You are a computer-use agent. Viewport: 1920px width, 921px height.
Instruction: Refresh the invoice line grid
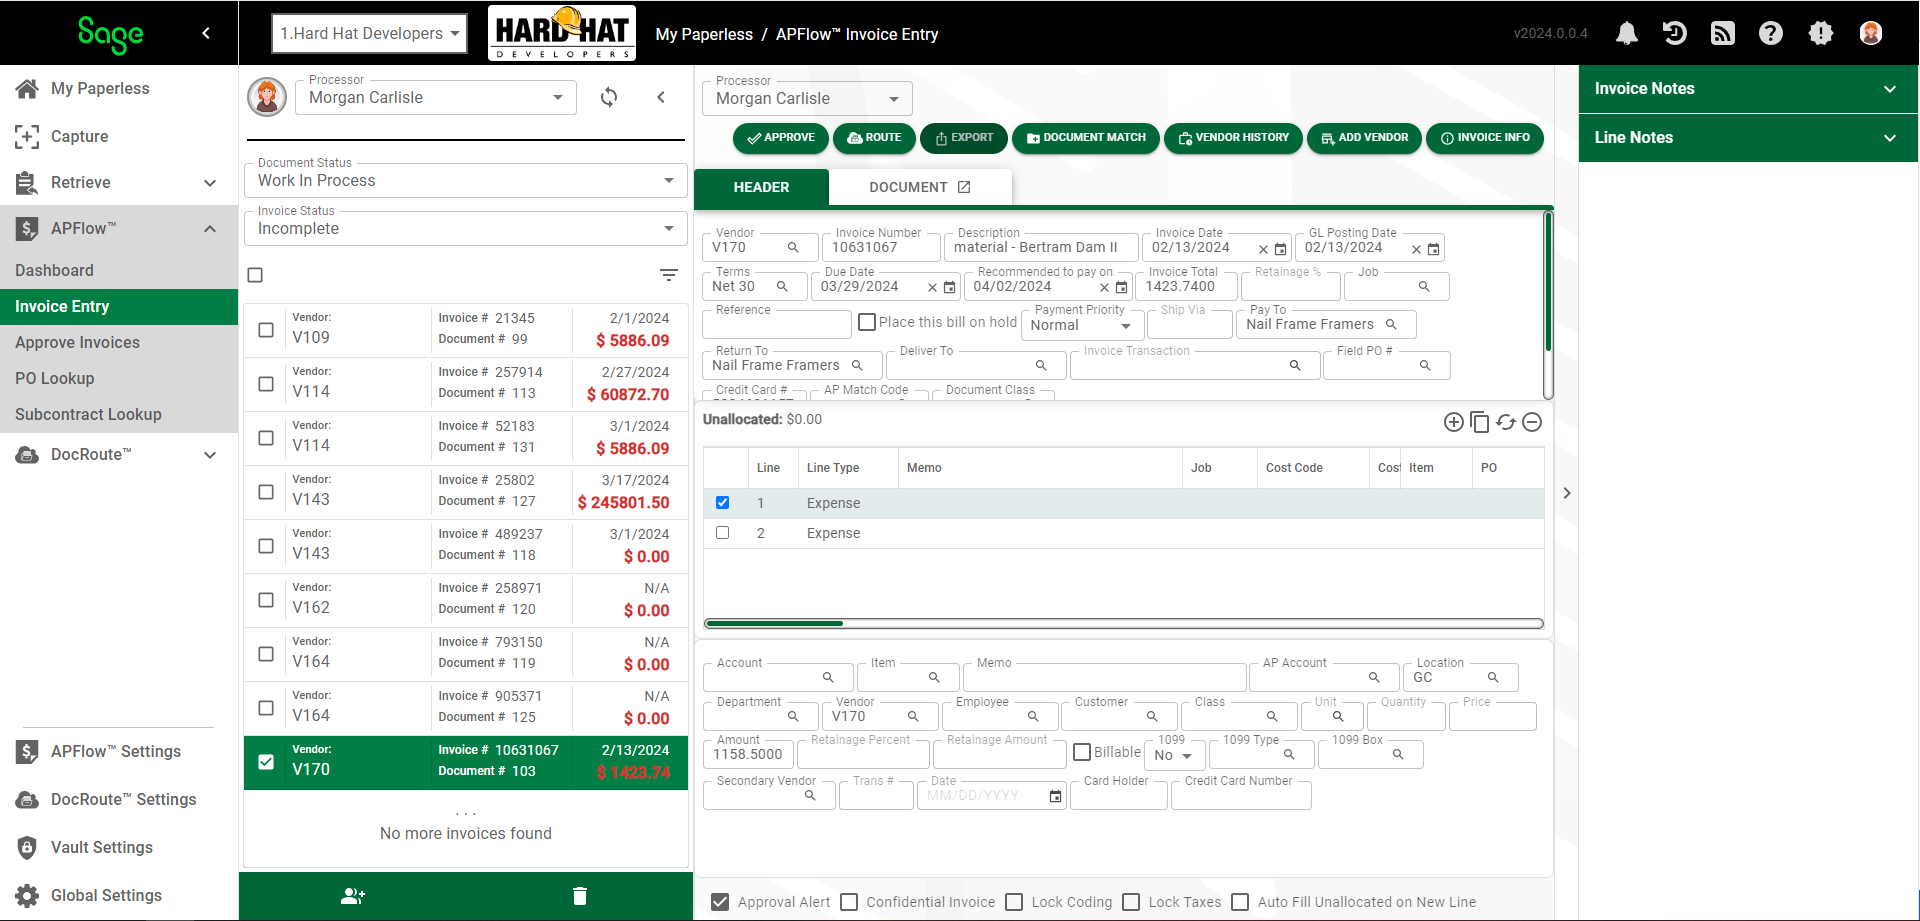(1506, 422)
